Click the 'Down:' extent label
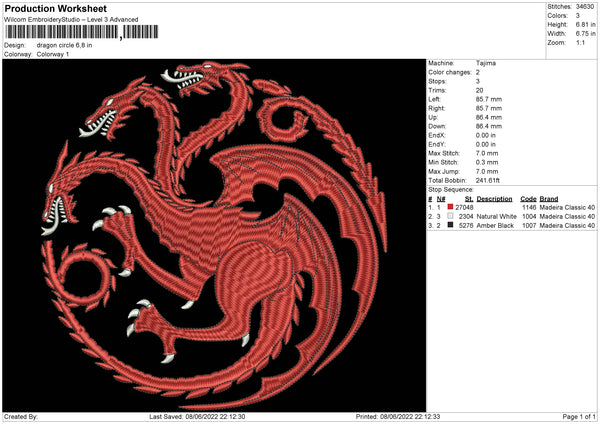Viewport: 600px width, 424px height. [x=437, y=126]
